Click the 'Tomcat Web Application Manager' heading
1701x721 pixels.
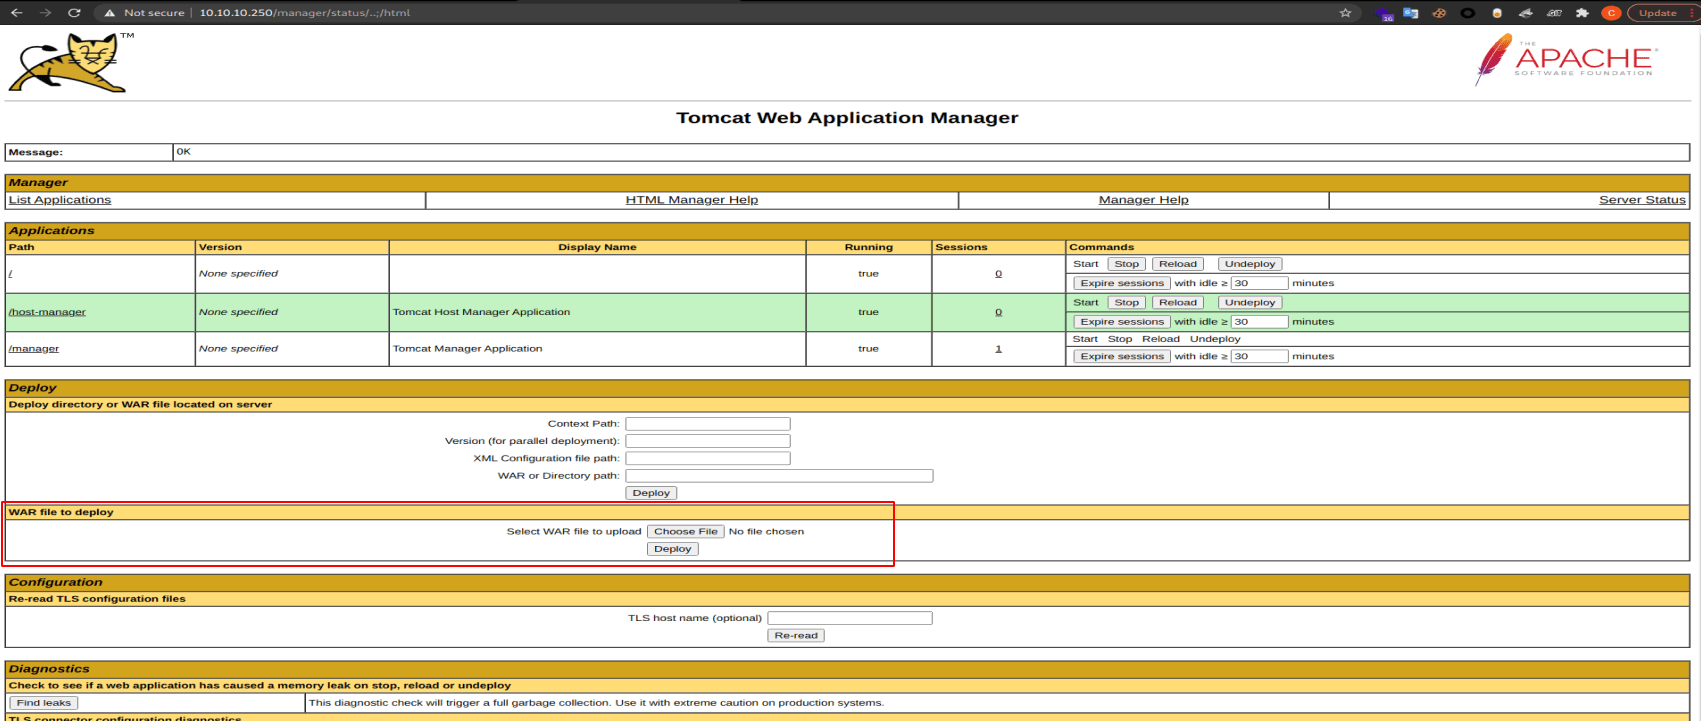tap(847, 118)
